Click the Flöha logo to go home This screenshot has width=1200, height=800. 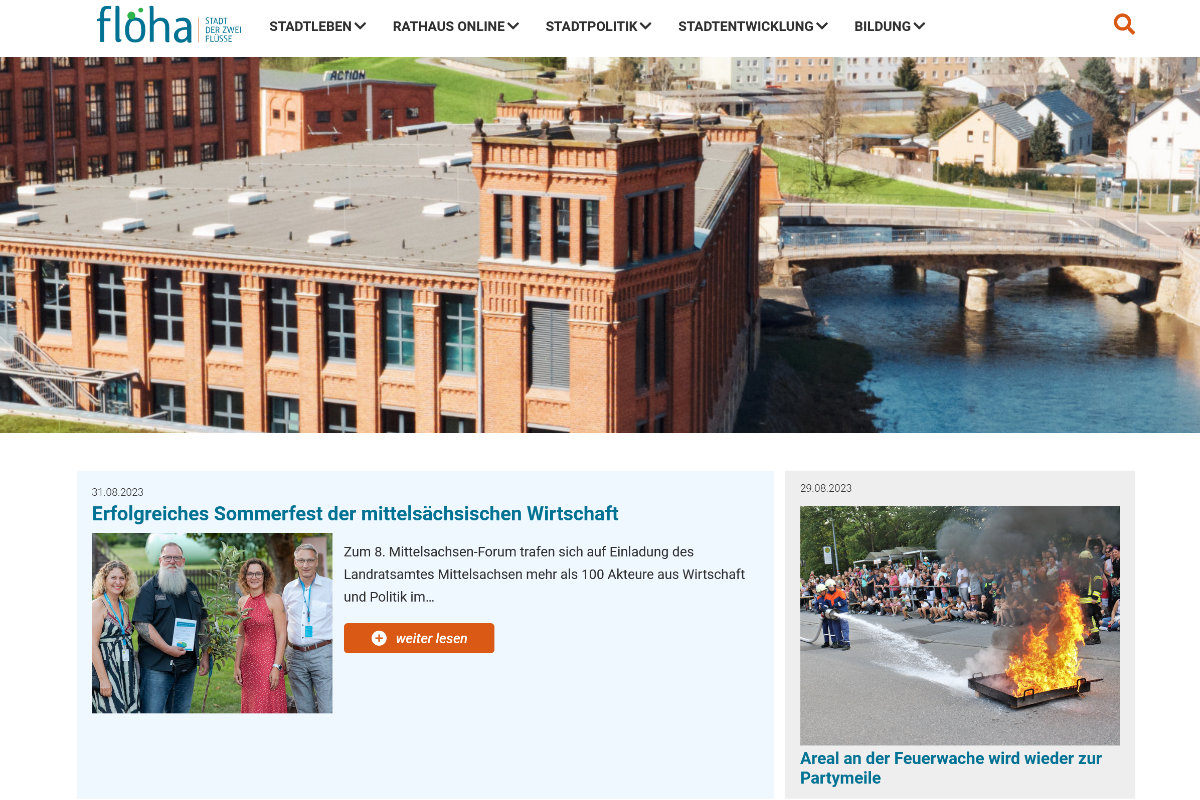(x=169, y=25)
